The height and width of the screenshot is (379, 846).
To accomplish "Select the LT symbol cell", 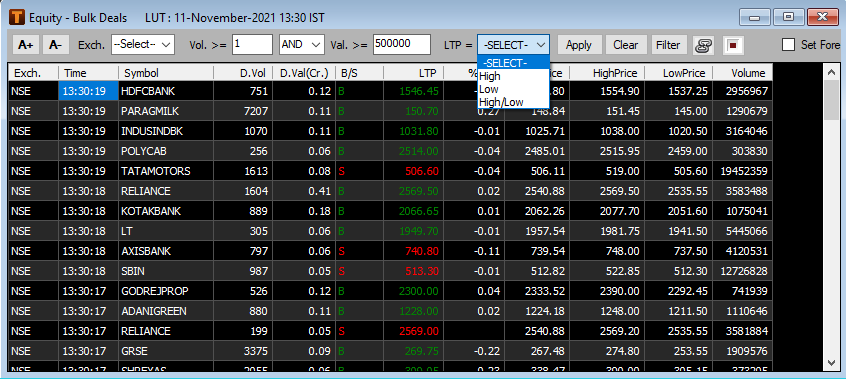I will (x=166, y=231).
